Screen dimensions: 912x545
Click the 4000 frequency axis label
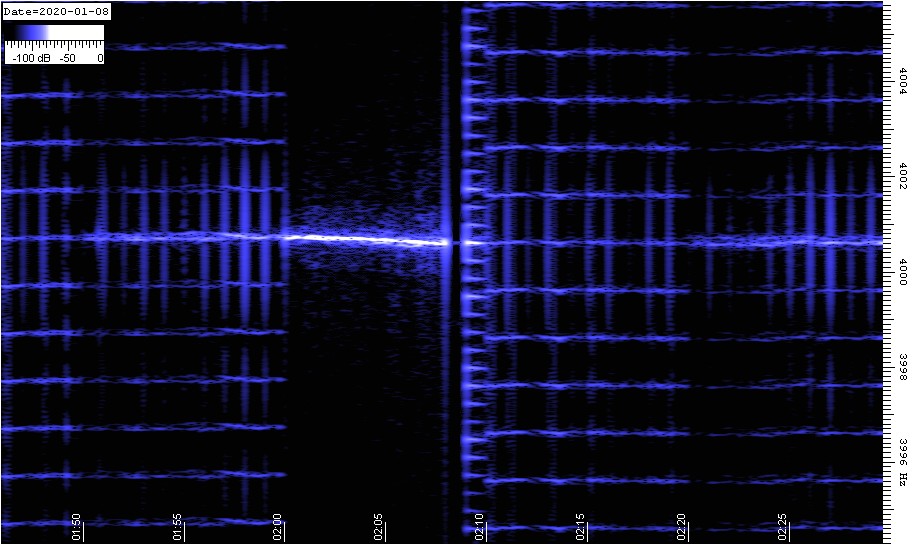pyautogui.click(x=903, y=272)
